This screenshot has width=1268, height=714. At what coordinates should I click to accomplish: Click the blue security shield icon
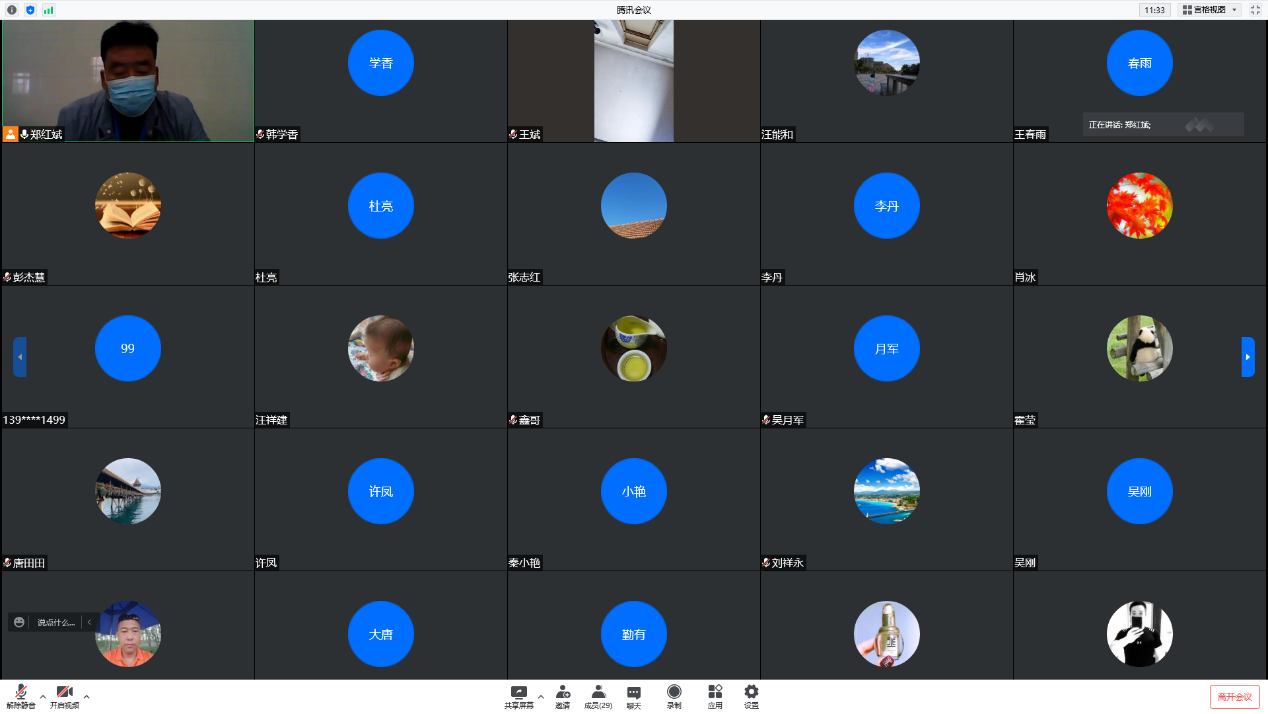point(30,10)
